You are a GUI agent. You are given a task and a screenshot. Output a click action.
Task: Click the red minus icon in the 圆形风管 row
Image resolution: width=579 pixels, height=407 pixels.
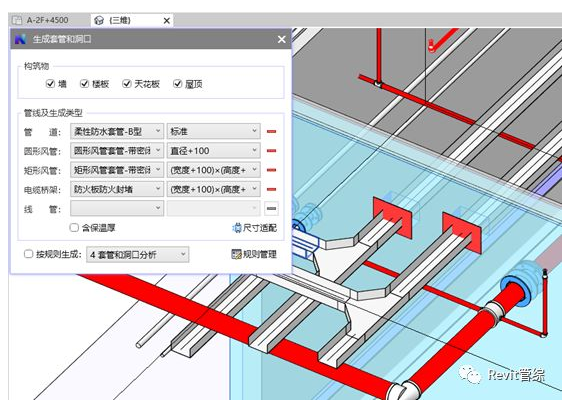click(x=271, y=151)
